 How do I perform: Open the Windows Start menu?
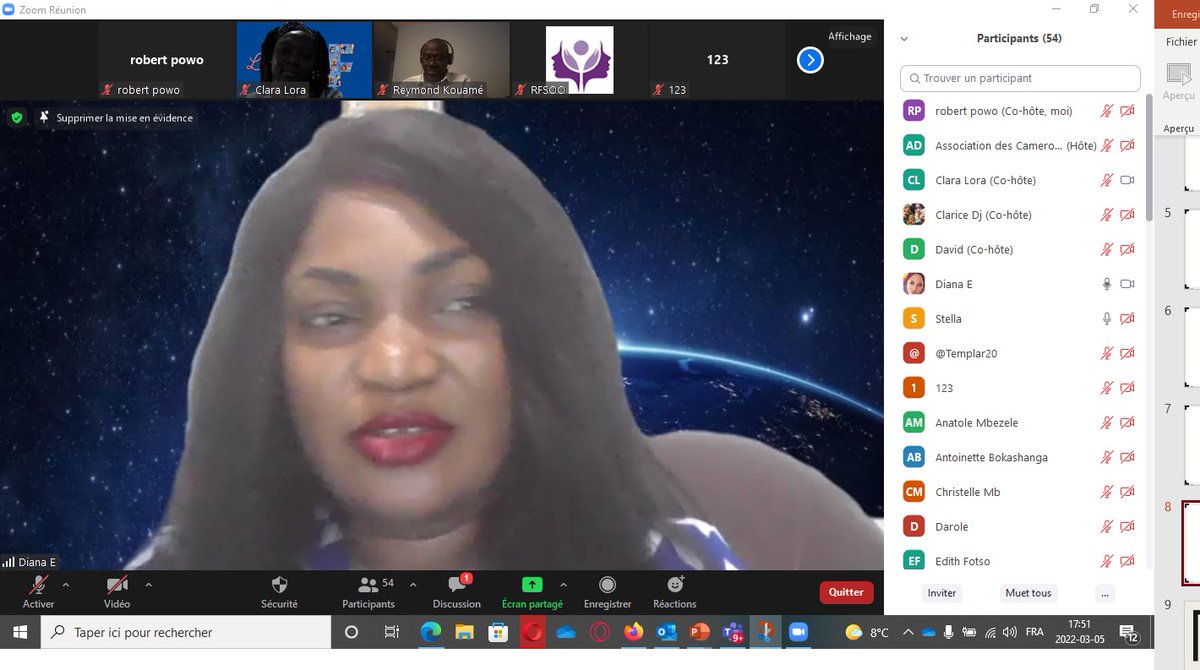point(20,632)
